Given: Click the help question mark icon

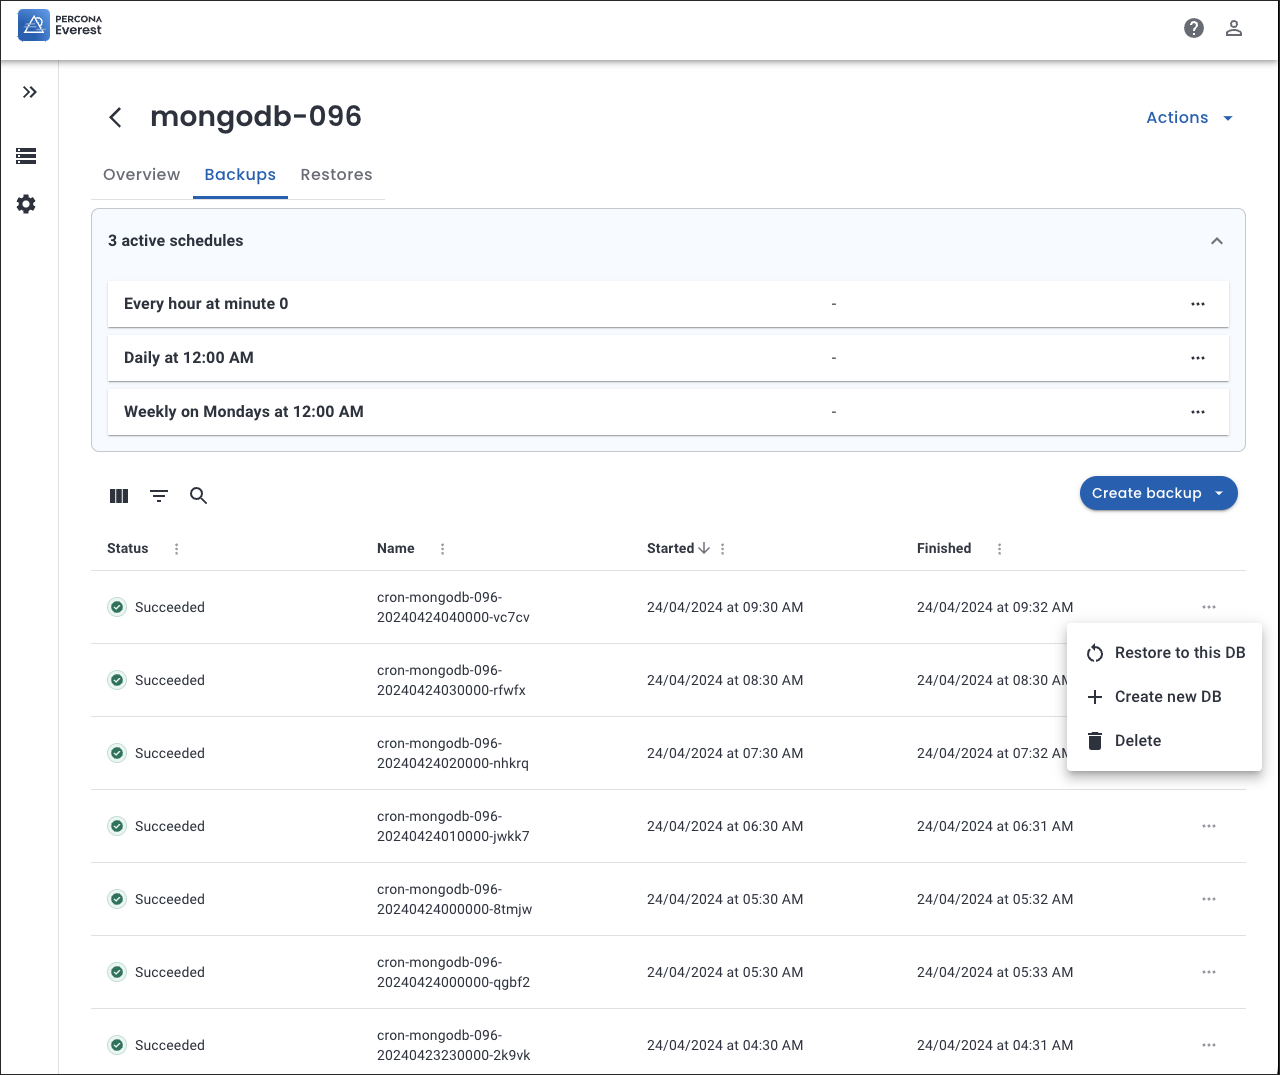Looking at the screenshot, I should point(1194,28).
